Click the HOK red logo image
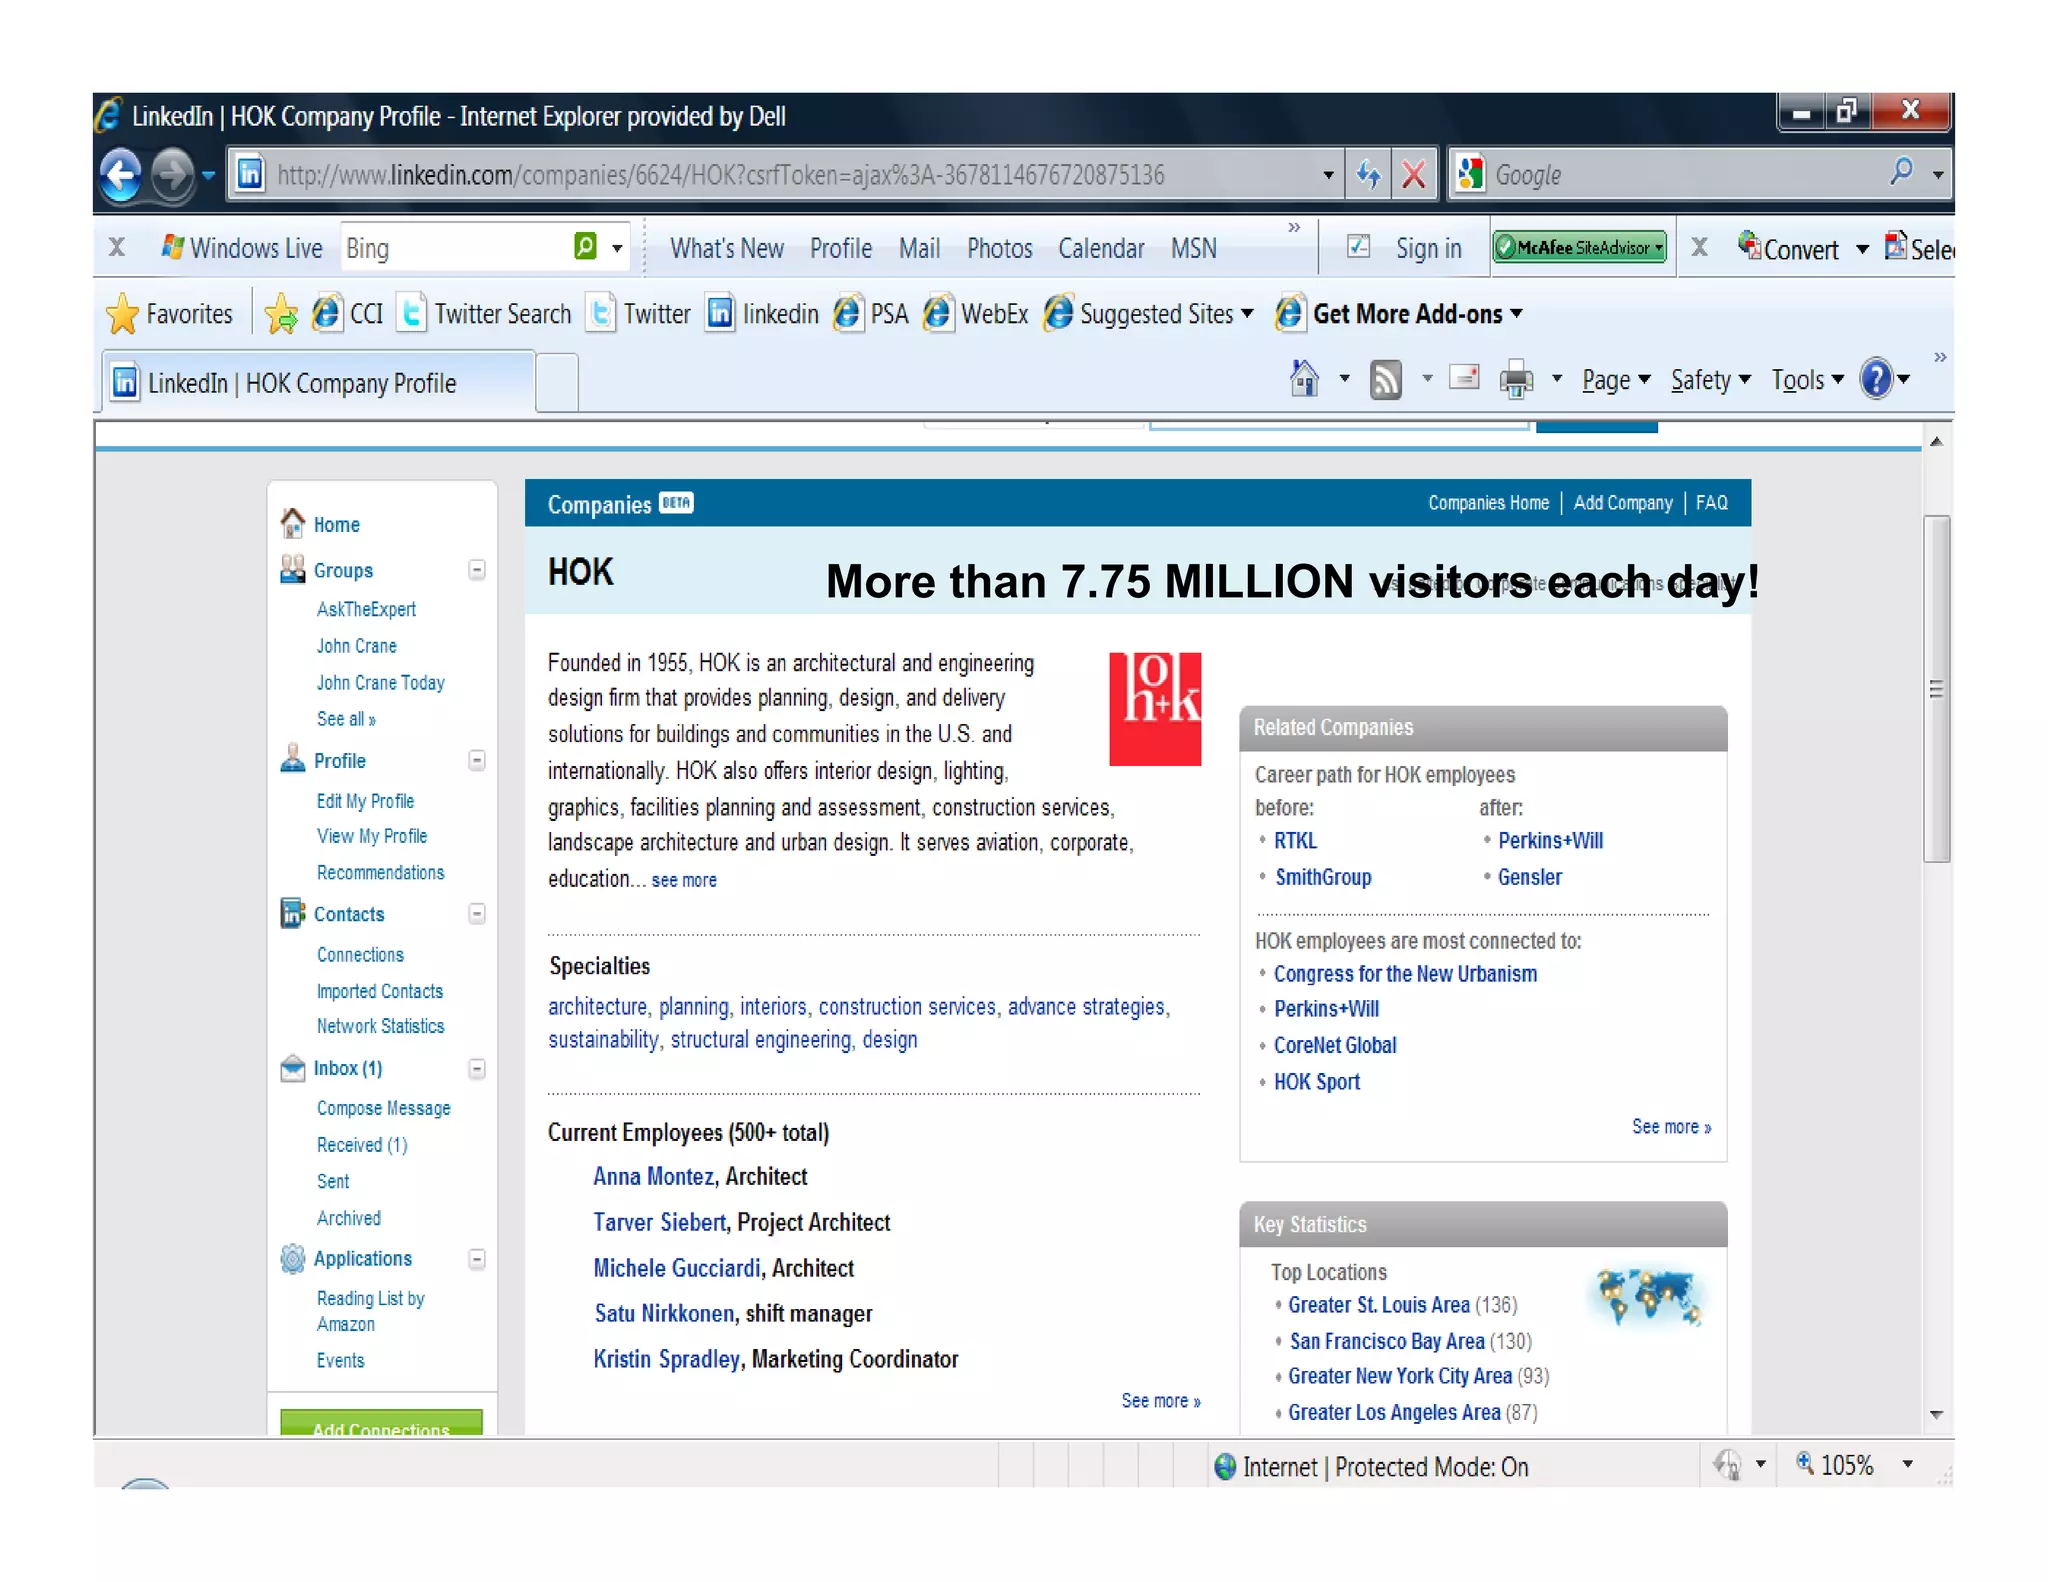The height and width of the screenshot is (1582, 2048). [x=1155, y=709]
